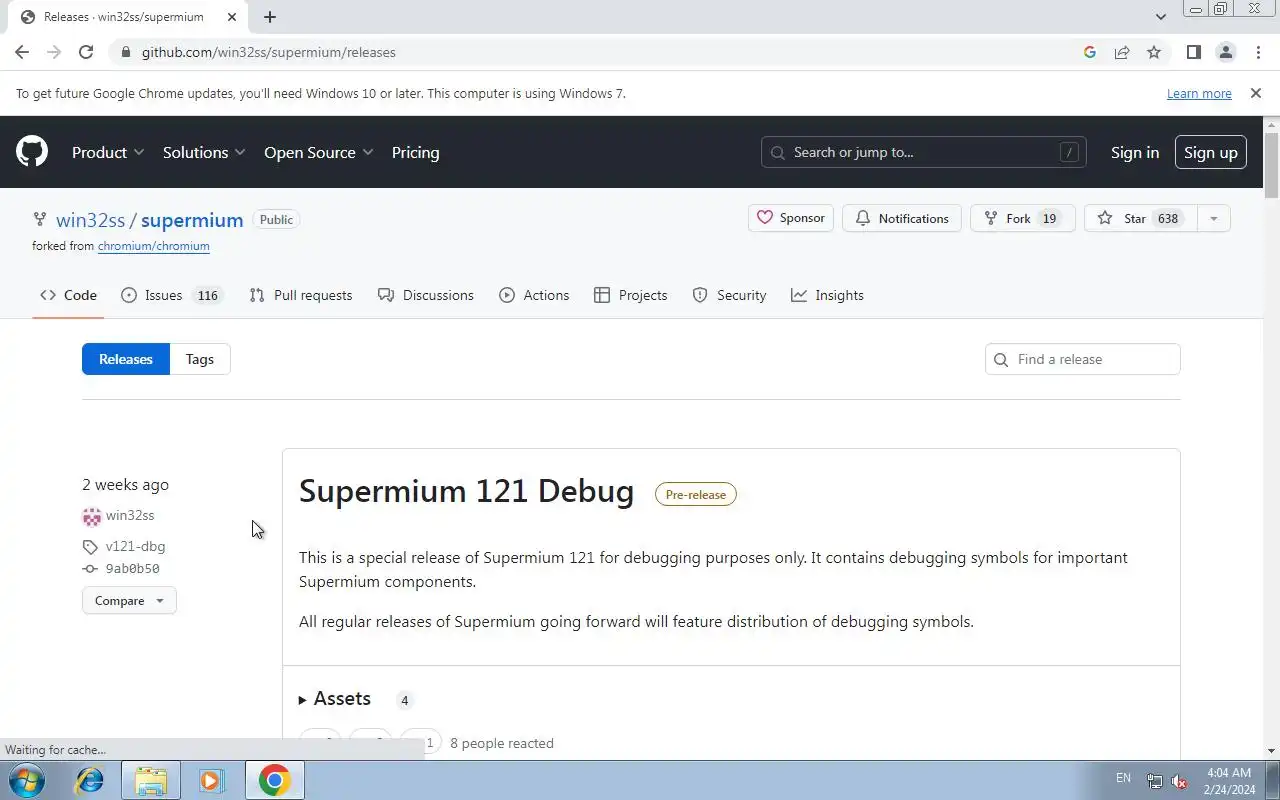Open the win32ss author link
Screen dimensions: 1280x800
(x=130, y=515)
